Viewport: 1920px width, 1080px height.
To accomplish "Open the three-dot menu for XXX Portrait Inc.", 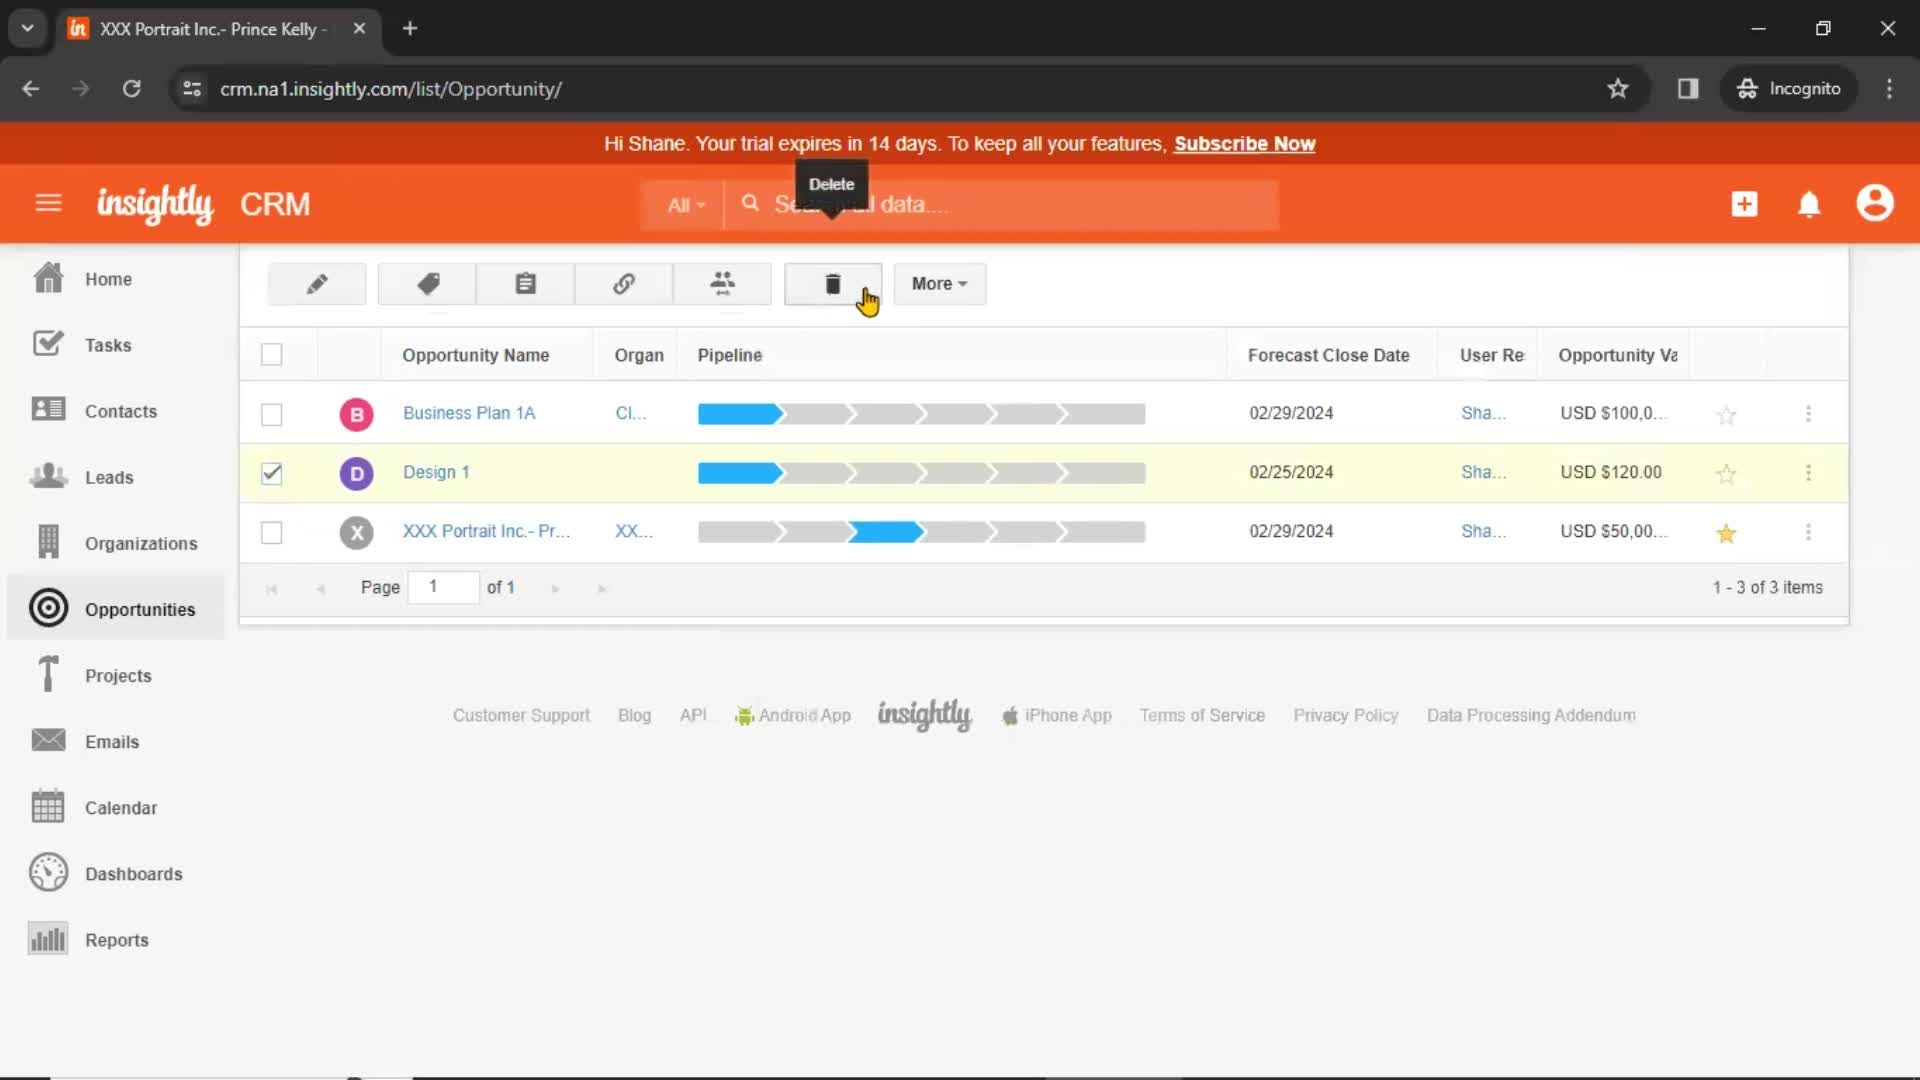I will pos(1808,531).
